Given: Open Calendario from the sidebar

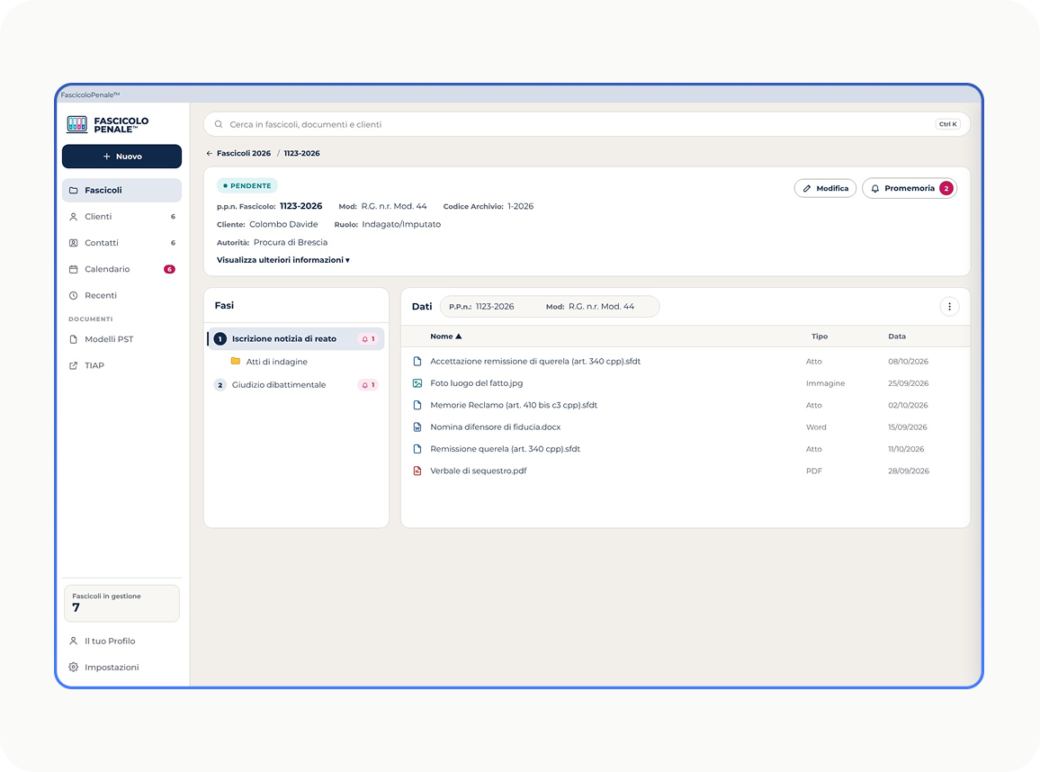Looking at the screenshot, I should pos(122,269).
